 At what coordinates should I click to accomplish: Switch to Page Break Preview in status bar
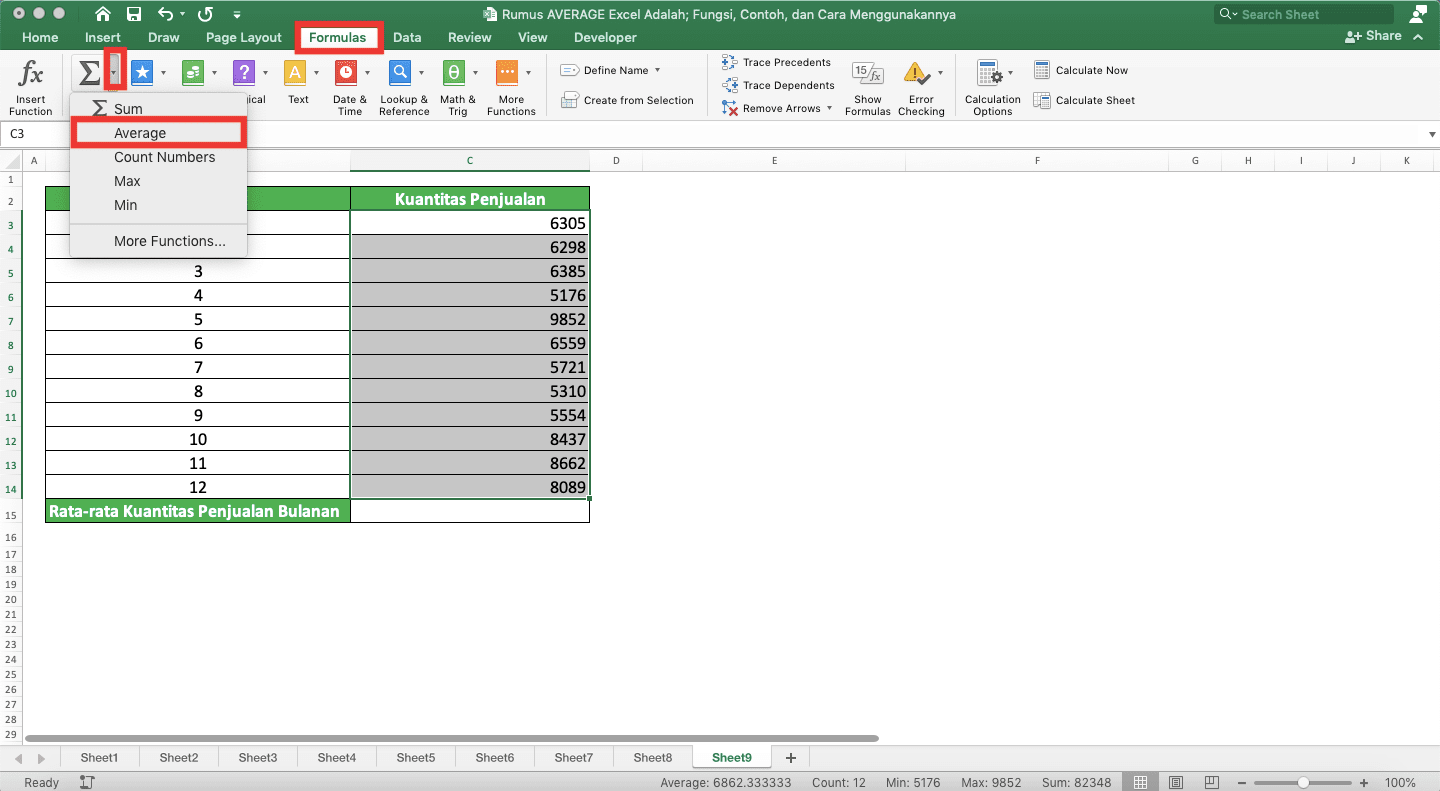[1212, 783]
